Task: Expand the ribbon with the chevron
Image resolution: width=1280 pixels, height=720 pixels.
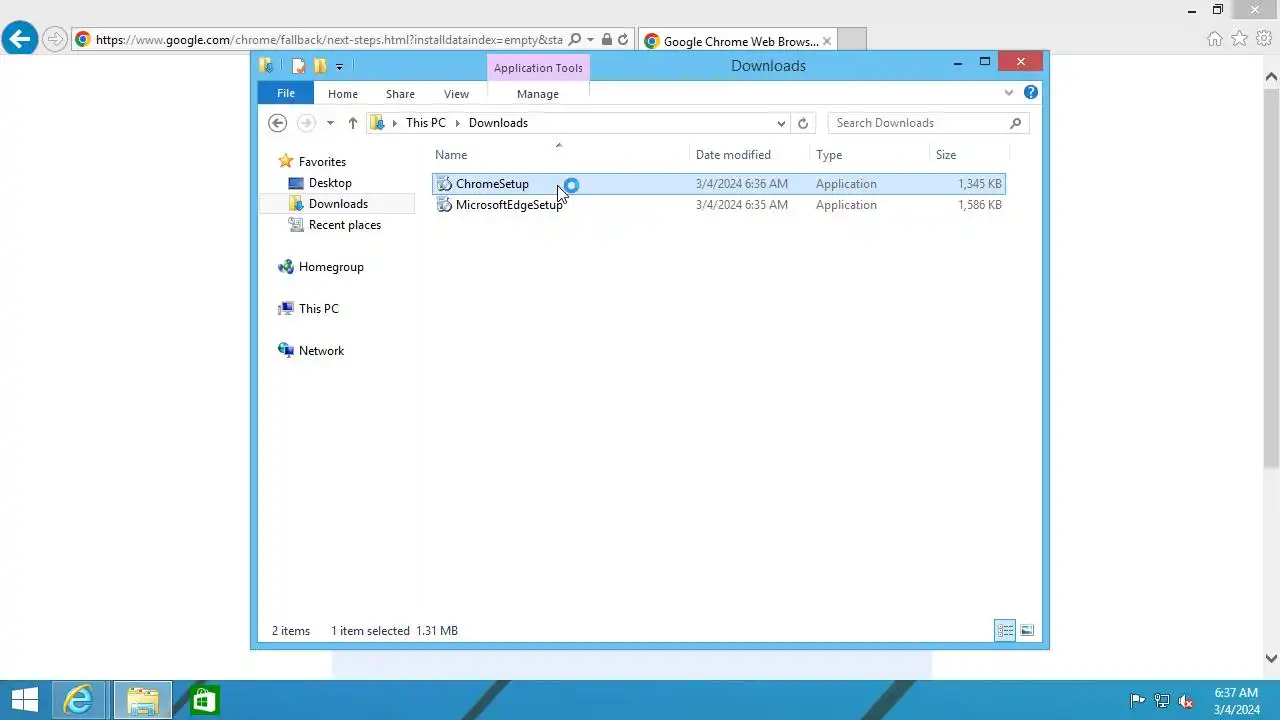Action: [x=1008, y=93]
